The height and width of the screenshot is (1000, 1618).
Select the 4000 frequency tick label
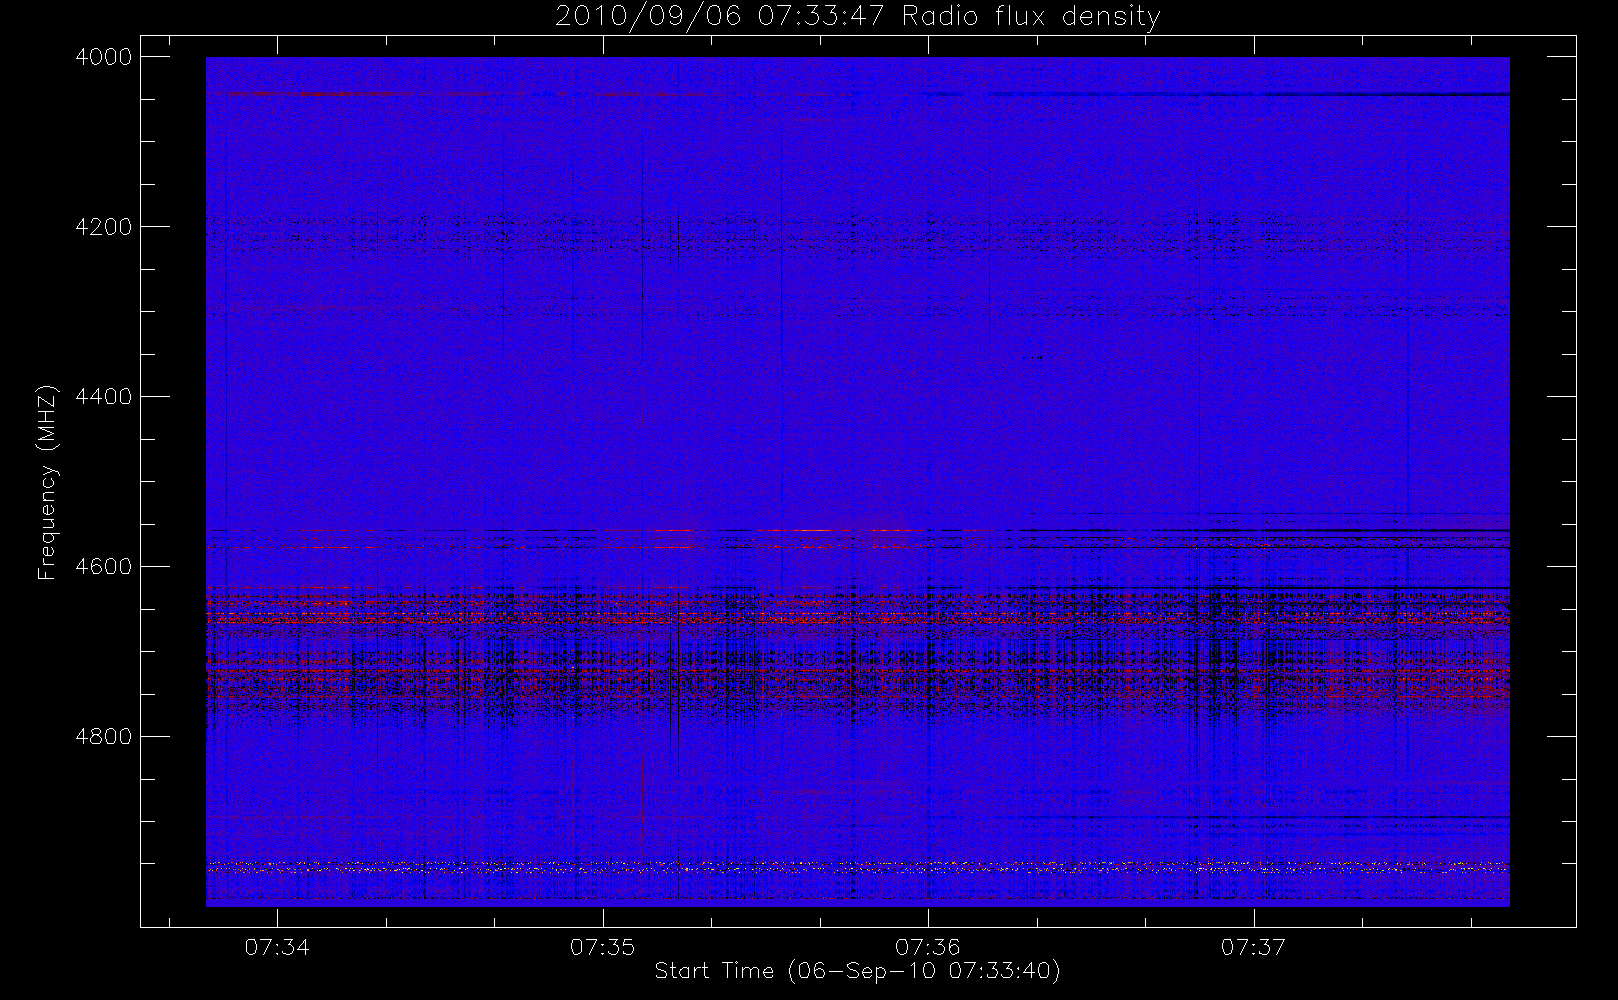(104, 57)
